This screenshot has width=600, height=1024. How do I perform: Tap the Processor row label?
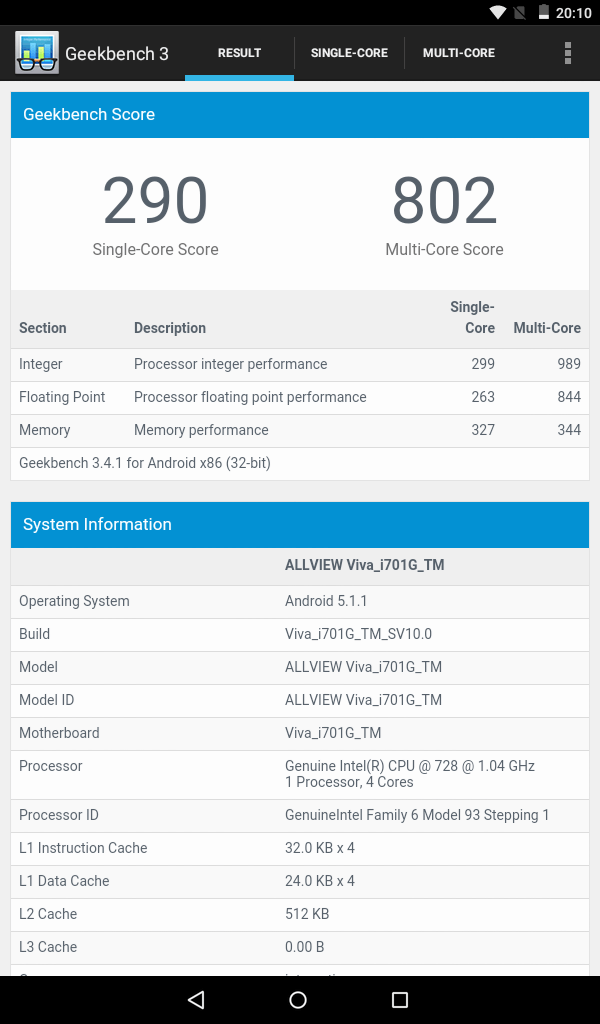[x=50, y=765]
